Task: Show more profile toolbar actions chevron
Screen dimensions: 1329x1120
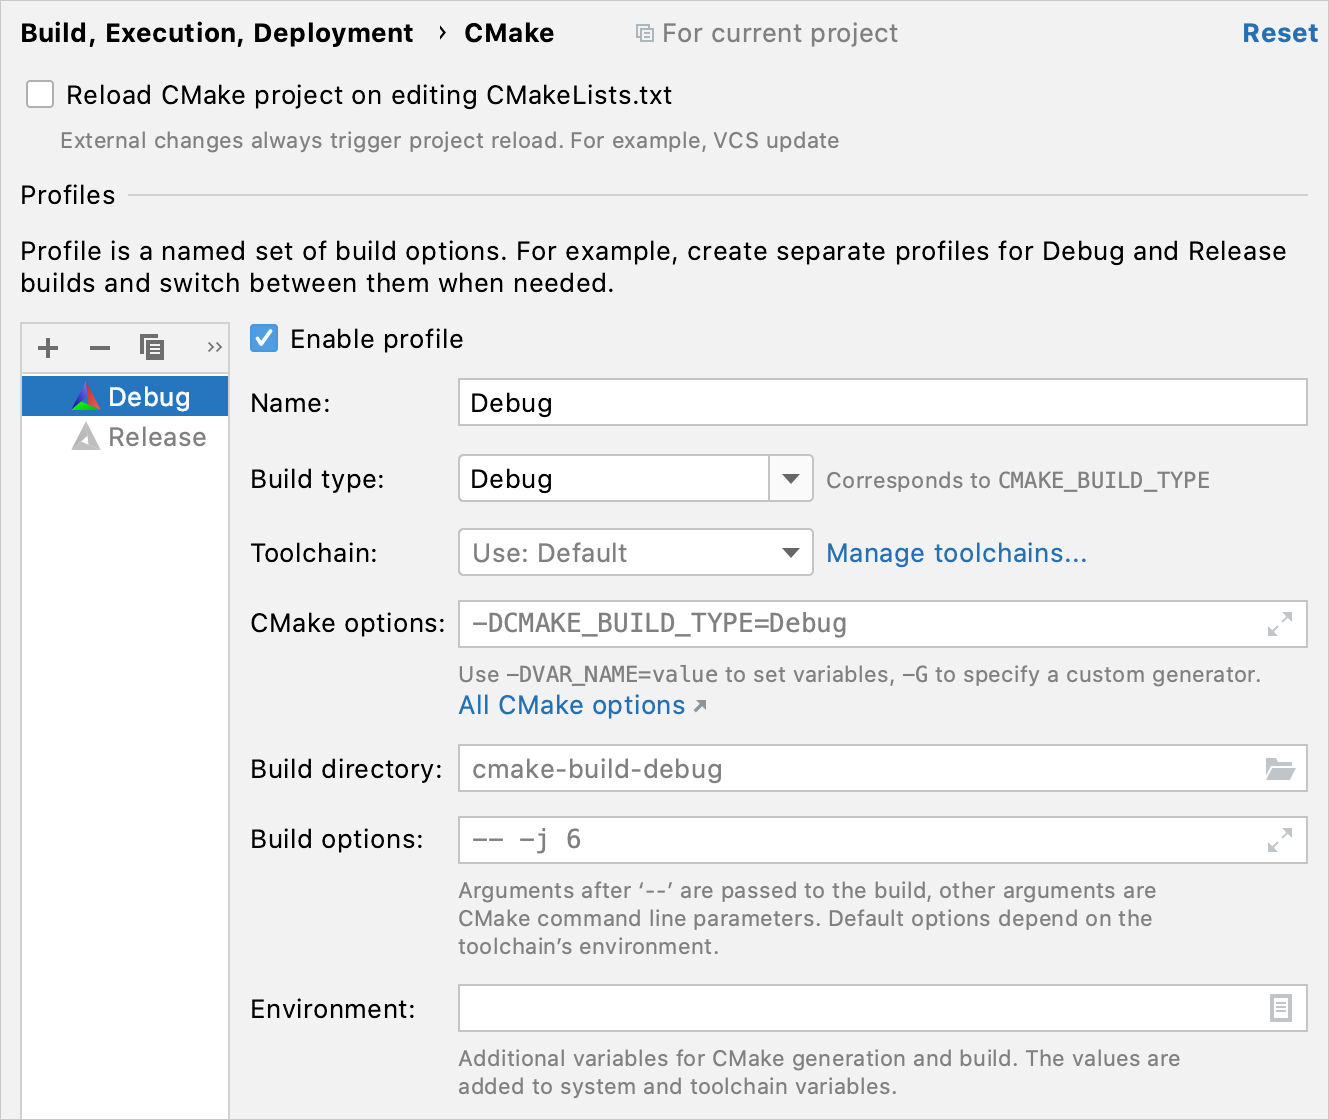Action: (x=214, y=348)
